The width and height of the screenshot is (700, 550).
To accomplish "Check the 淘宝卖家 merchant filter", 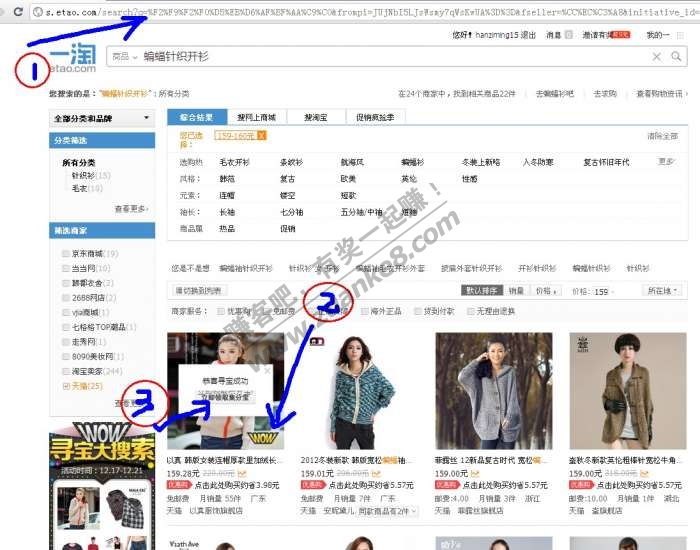I will click(66, 371).
